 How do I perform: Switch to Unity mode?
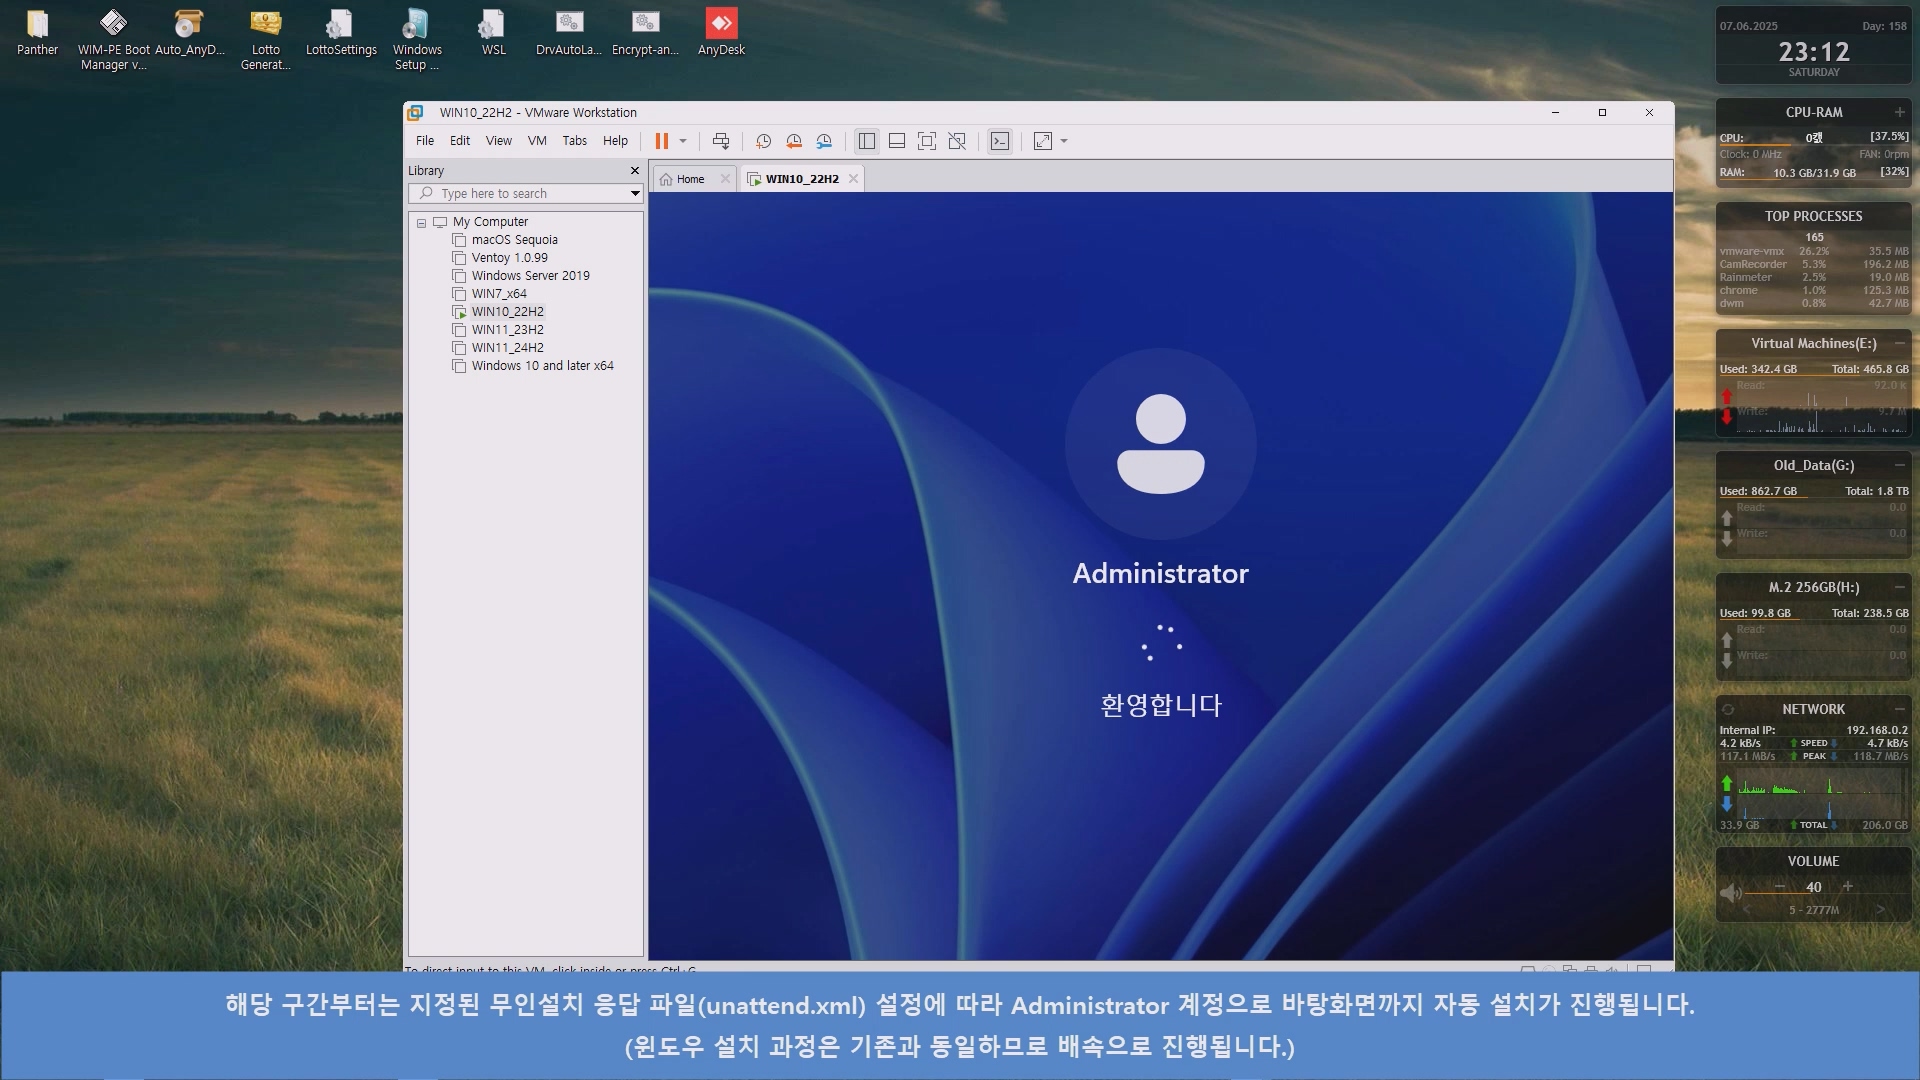point(957,141)
